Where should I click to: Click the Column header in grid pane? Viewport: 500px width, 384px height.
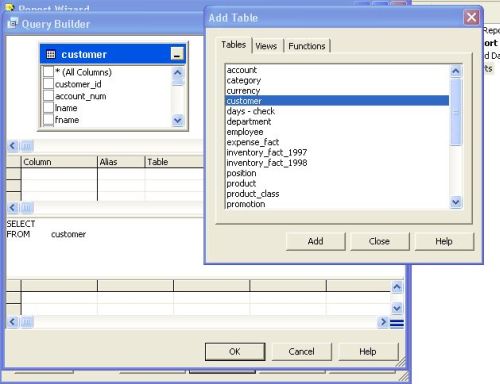pos(59,162)
